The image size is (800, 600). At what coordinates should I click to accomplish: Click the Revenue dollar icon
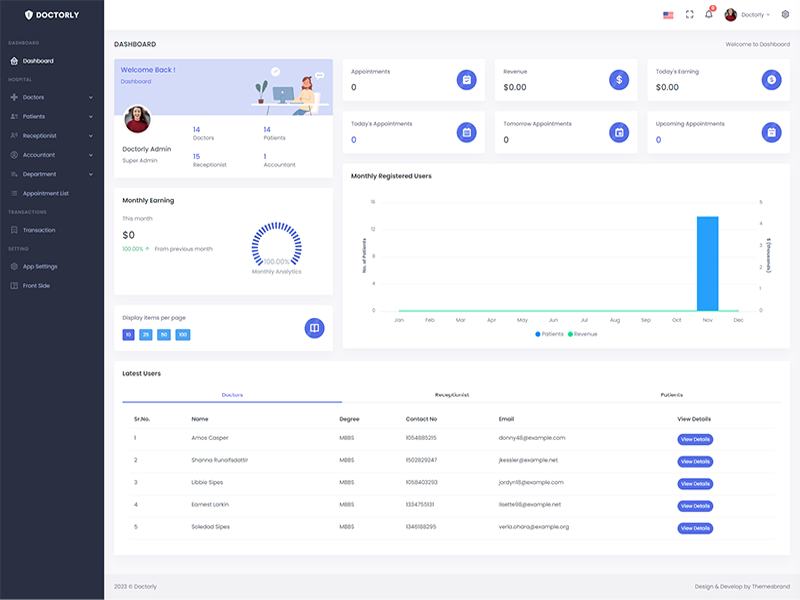click(x=619, y=80)
